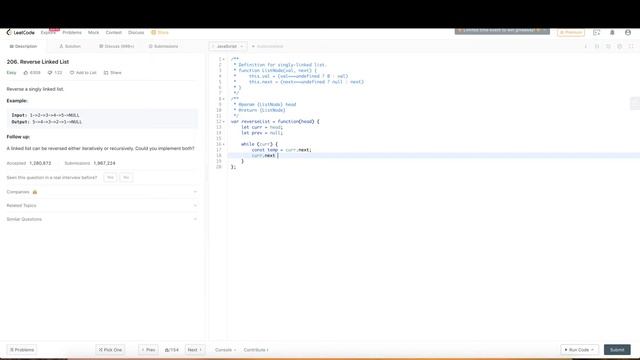Go to the Next problem
The width and height of the screenshot is (640, 360).
[x=195, y=350]
